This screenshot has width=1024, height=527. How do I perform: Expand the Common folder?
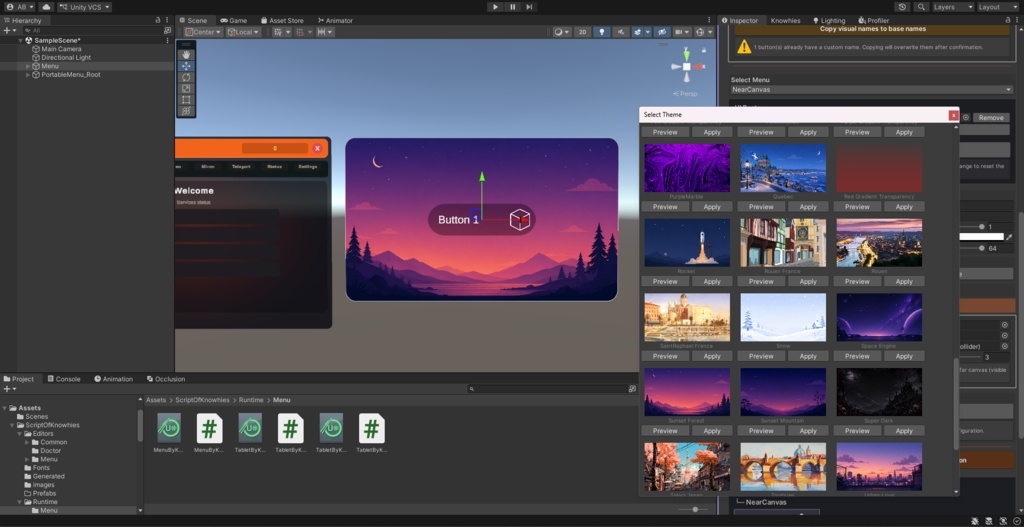point(27,442)
